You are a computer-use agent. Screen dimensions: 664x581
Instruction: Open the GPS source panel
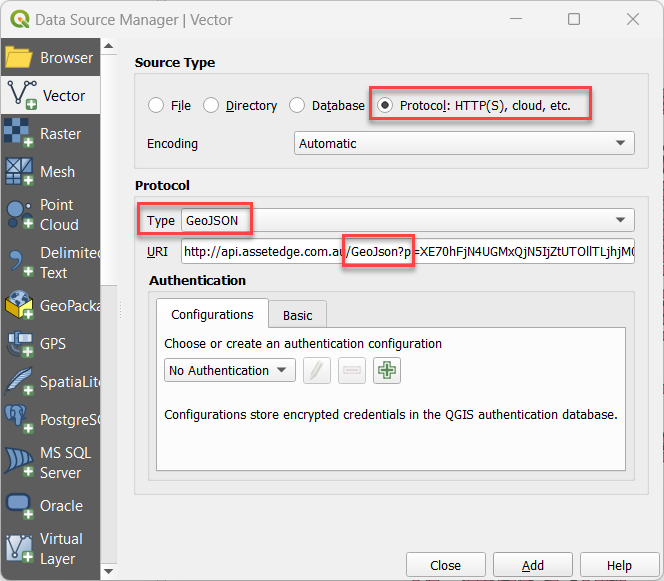(50, 343)
